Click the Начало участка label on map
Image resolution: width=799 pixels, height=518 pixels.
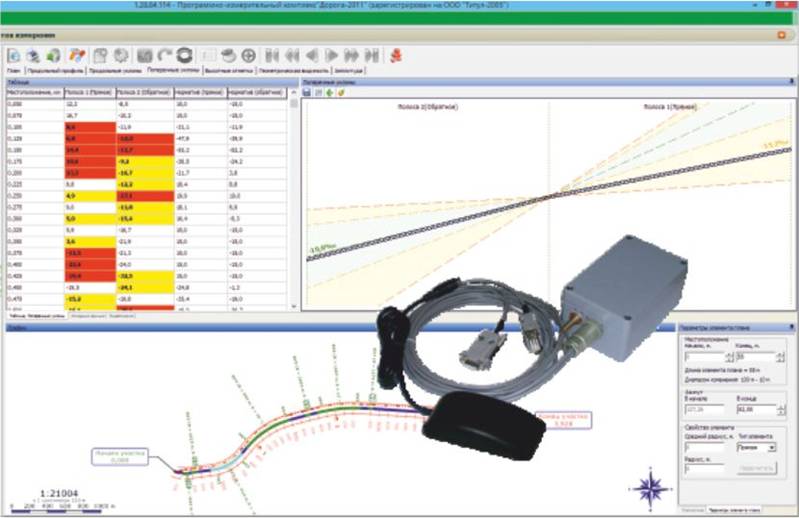click(x=120, y=456)
